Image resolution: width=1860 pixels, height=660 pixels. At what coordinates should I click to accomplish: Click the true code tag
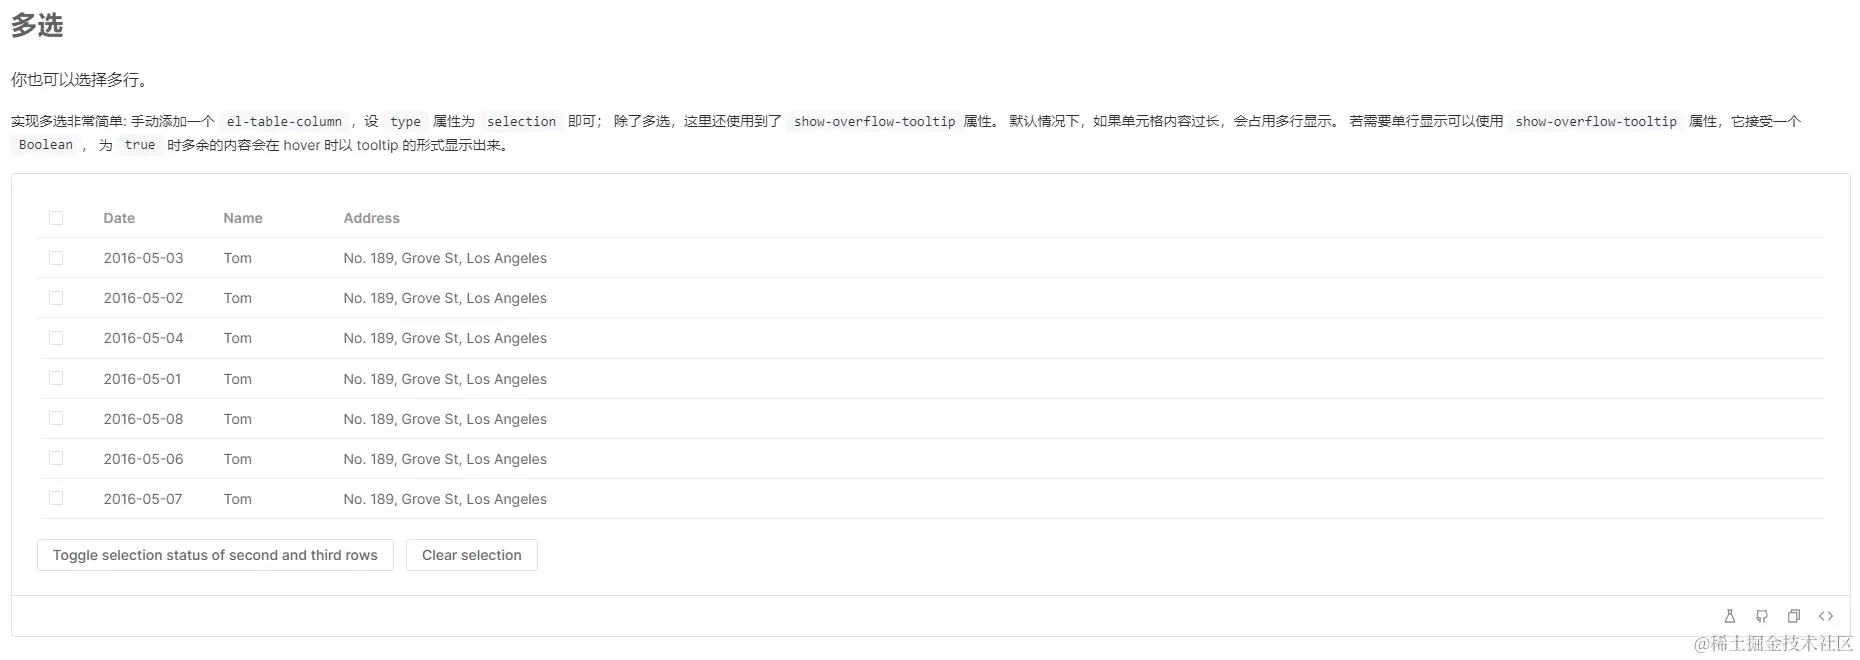pyautogui.click(x=140, y=145)
